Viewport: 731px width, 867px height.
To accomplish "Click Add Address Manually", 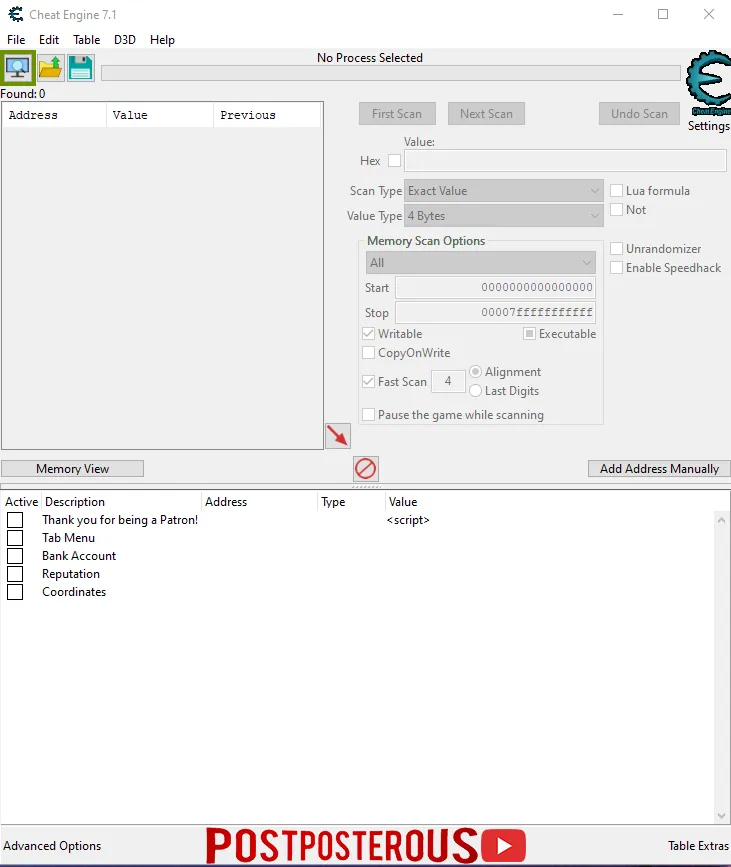I will [659, 469].
